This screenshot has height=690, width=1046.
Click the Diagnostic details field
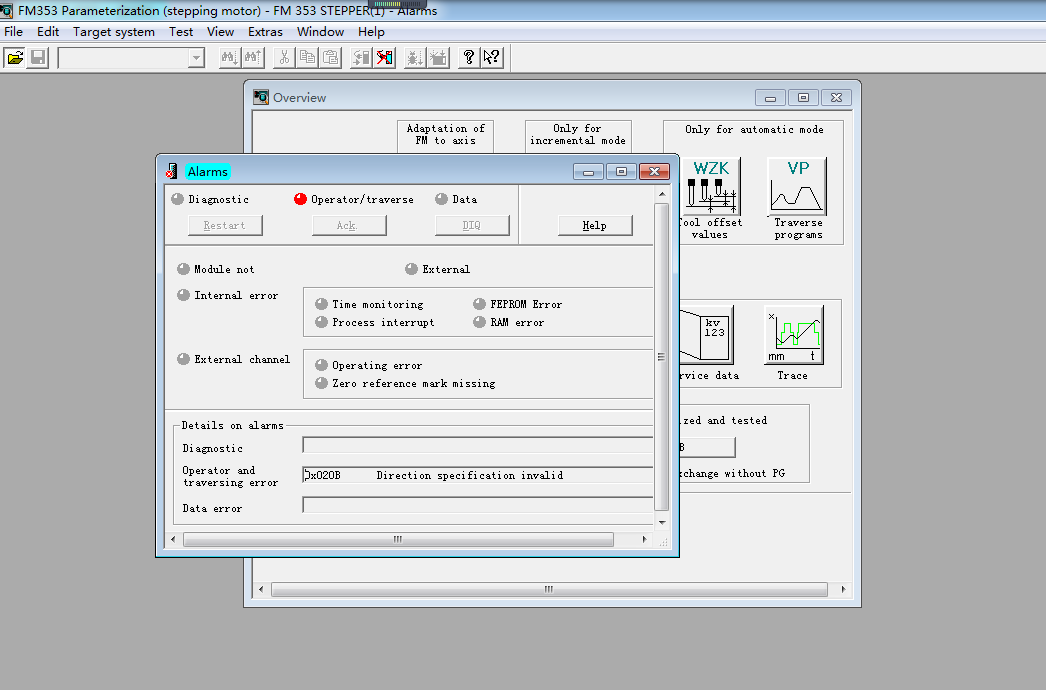478,445
